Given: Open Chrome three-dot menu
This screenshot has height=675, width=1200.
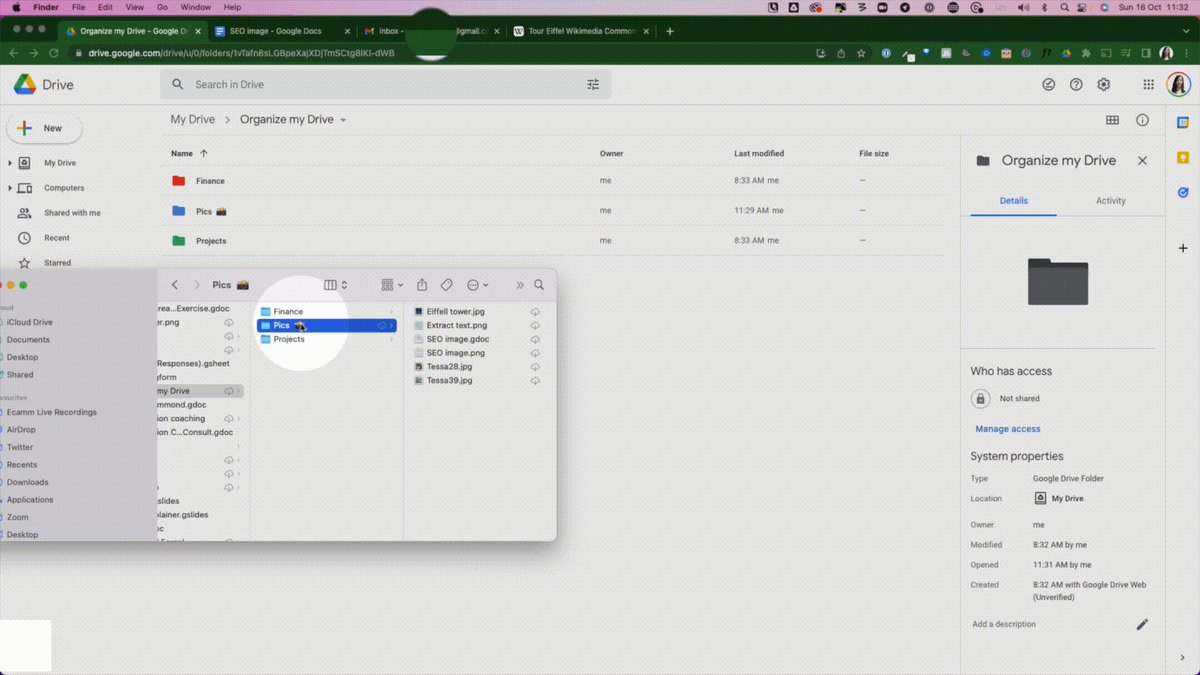Looking at the screenshot, I should (x=1187, y=53).
